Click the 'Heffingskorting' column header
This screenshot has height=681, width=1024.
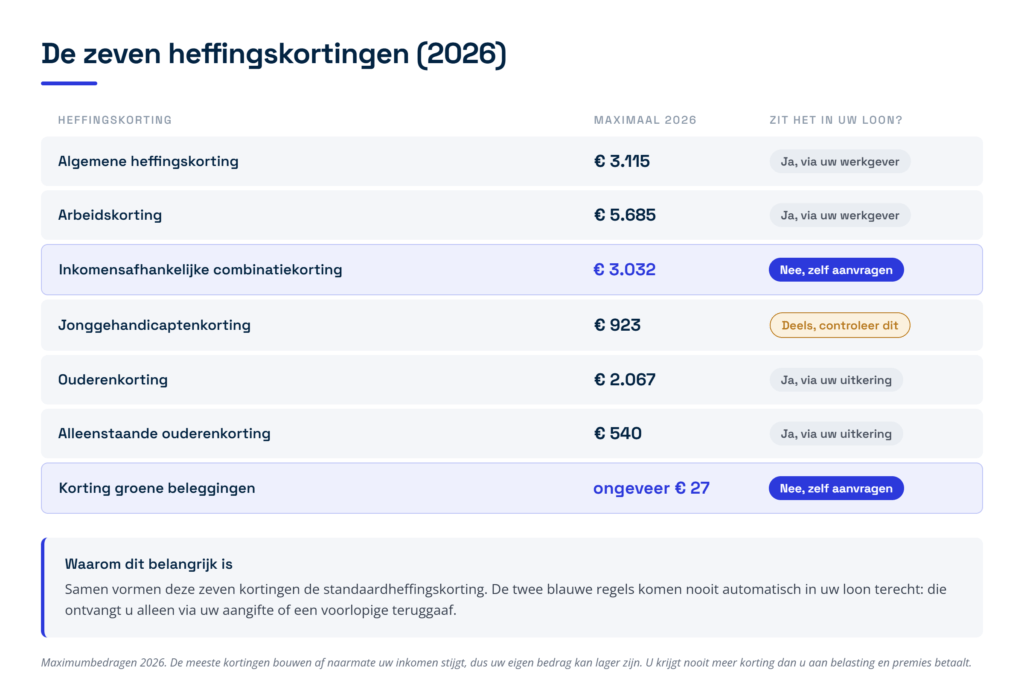[x=115, y=120]
